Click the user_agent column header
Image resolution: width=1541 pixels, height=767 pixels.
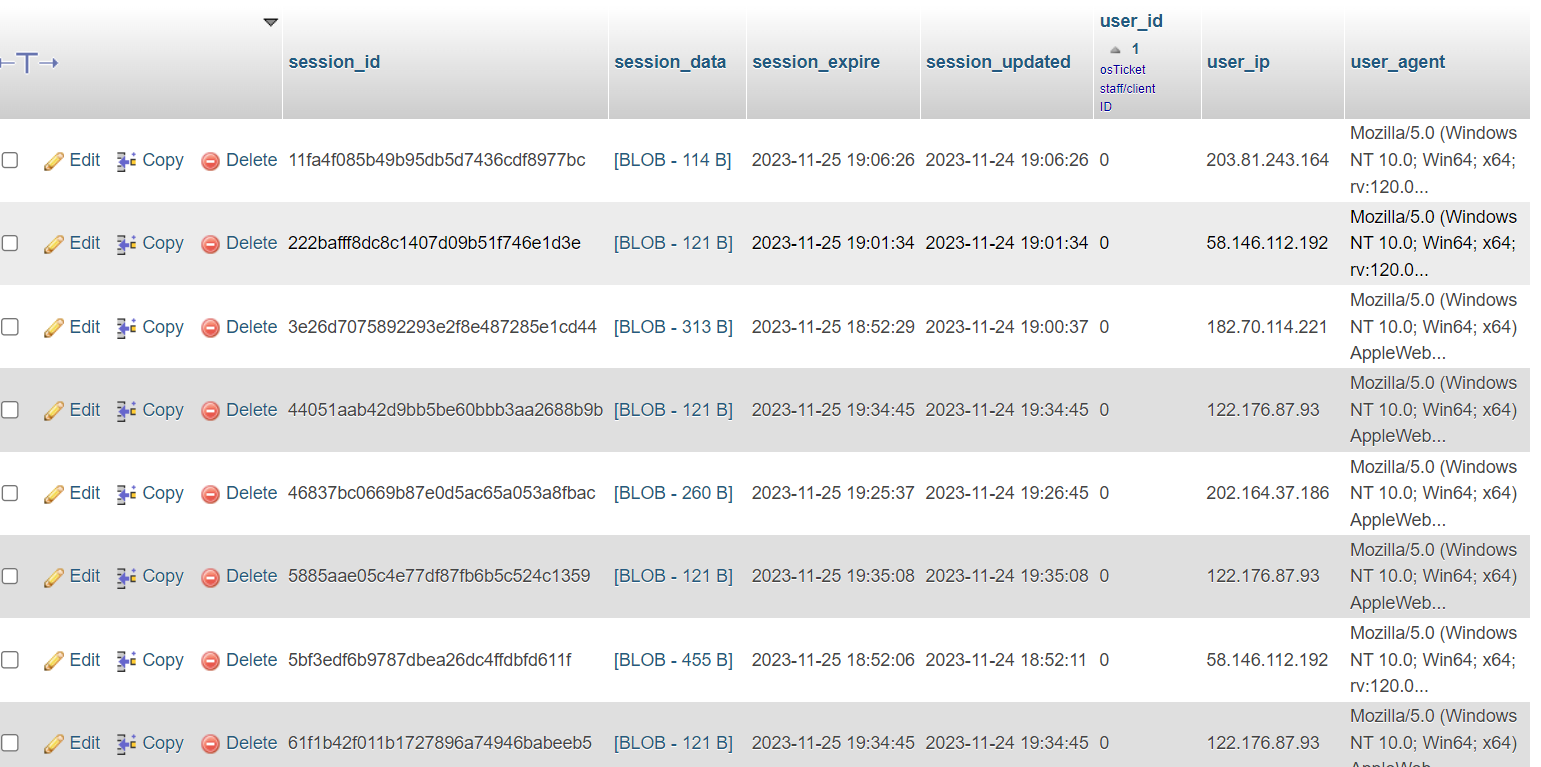(x=1397, y=62)
